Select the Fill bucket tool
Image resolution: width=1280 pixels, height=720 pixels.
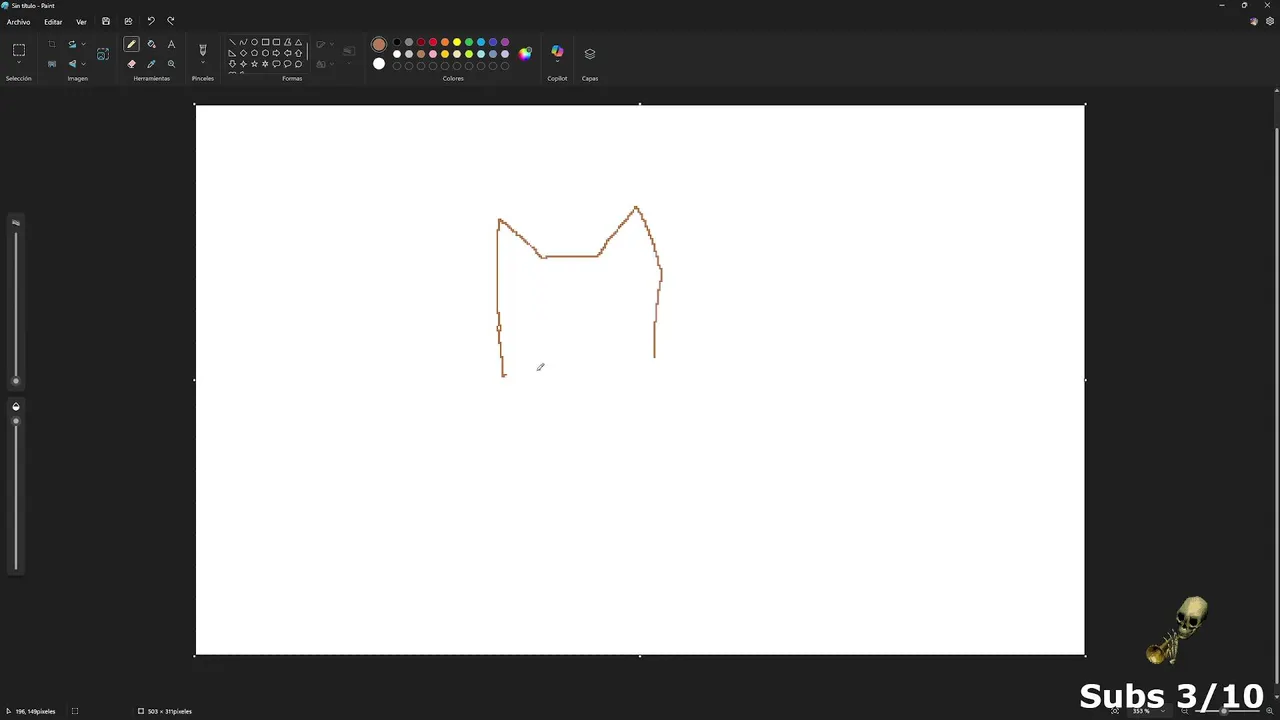(x=151, y=44)
